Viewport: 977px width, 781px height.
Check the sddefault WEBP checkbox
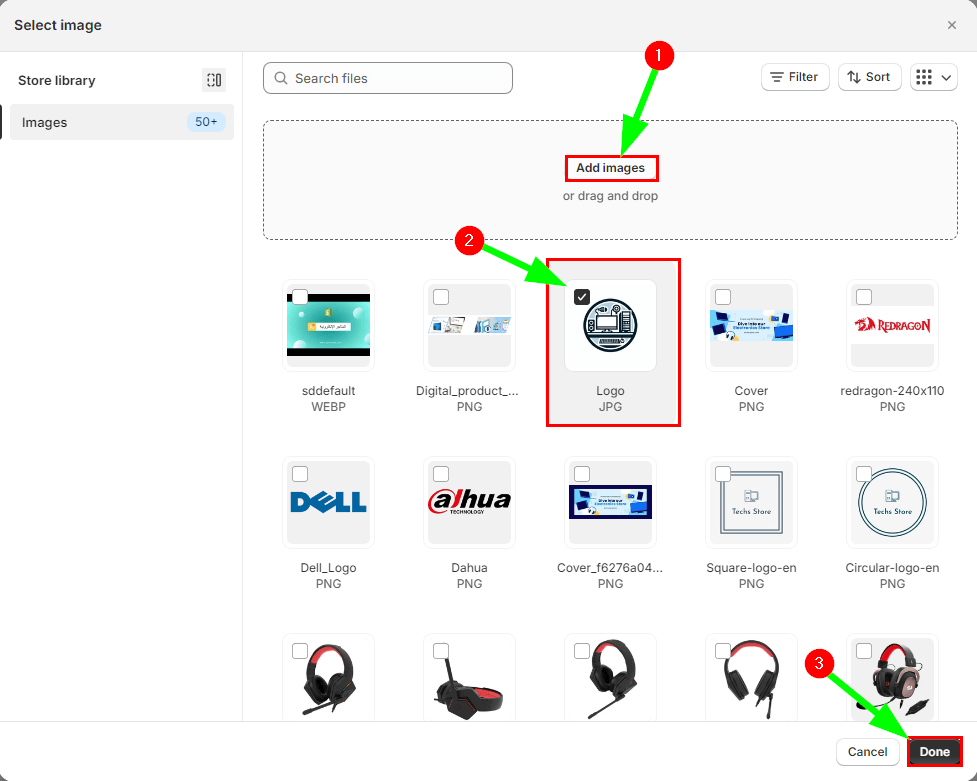tap(300, 297)
